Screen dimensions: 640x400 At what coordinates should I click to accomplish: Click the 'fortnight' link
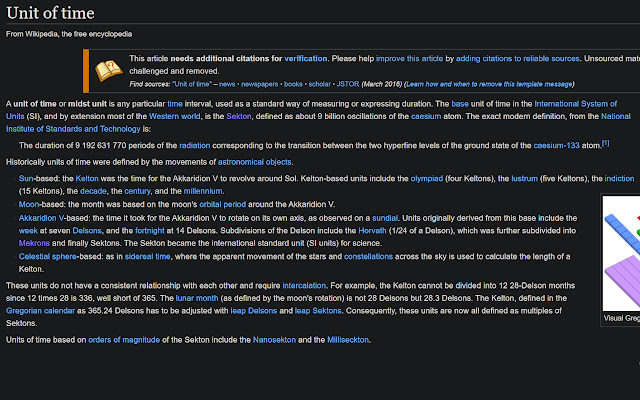(x=150, y=231)
